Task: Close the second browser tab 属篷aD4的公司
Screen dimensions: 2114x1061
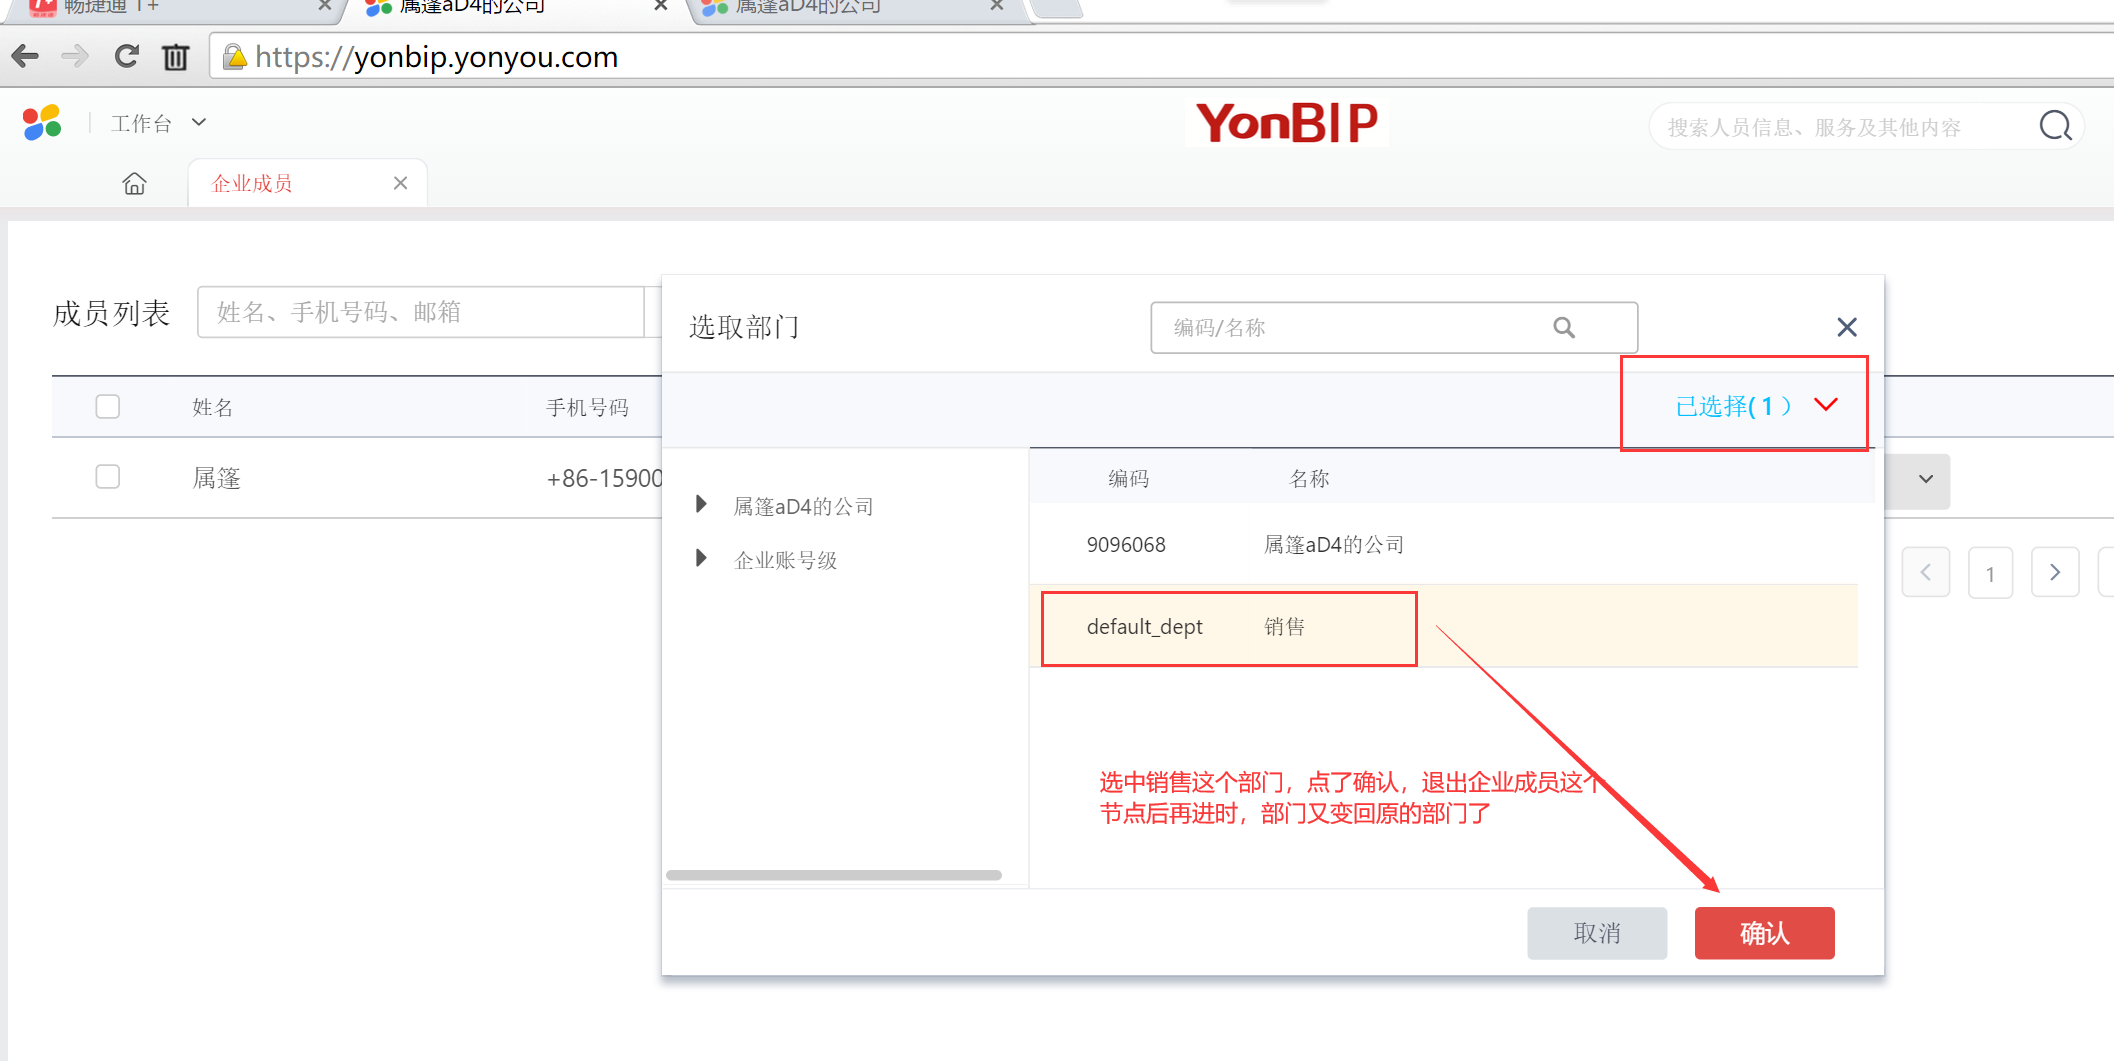Action: coord(660,6)
